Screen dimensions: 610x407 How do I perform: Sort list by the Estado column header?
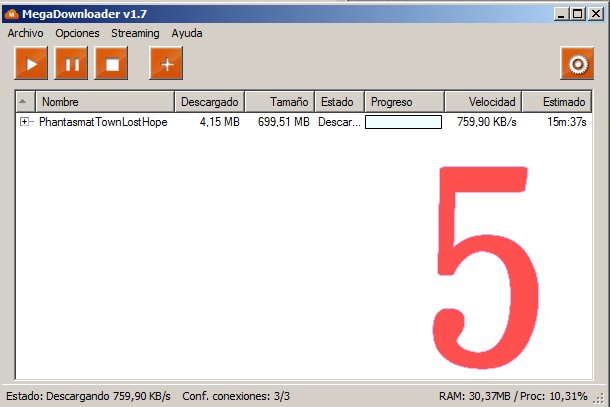340,102
